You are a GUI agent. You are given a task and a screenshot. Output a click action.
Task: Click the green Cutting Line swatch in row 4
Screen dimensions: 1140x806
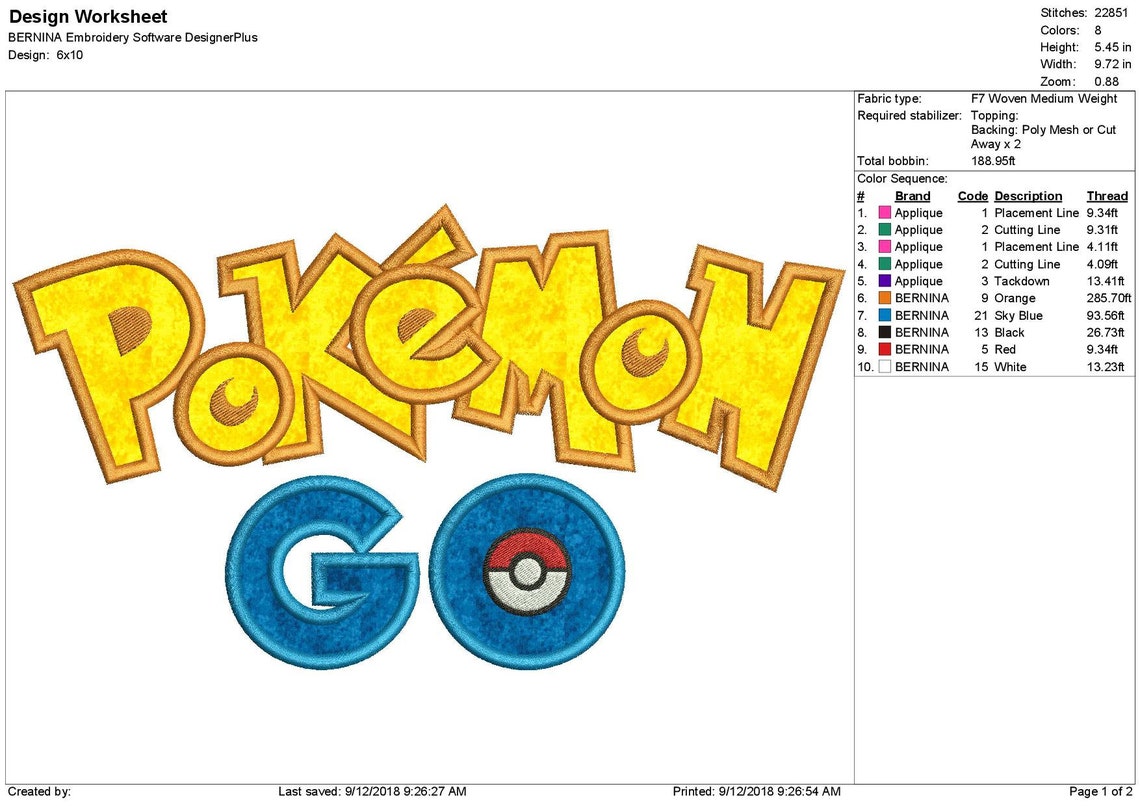point(884,264)
